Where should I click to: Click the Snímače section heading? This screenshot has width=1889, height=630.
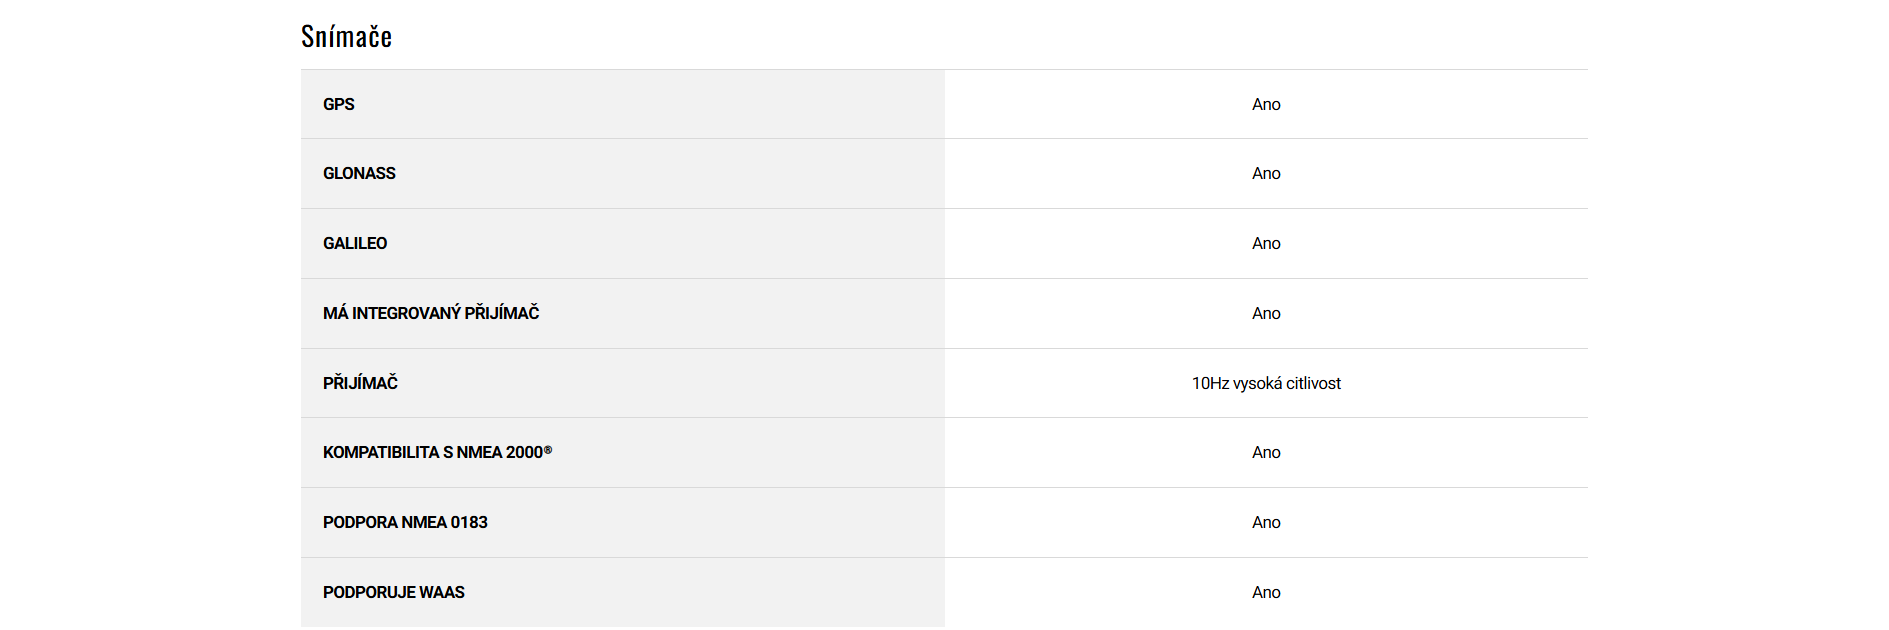coord(346,37)
